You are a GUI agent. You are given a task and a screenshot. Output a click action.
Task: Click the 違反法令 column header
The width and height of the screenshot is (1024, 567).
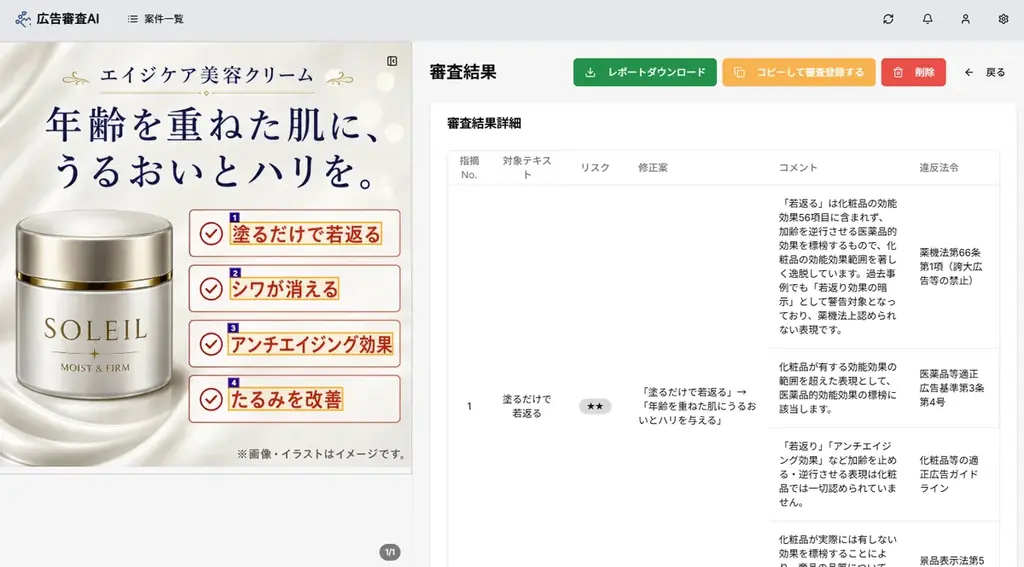pos(939,167)
